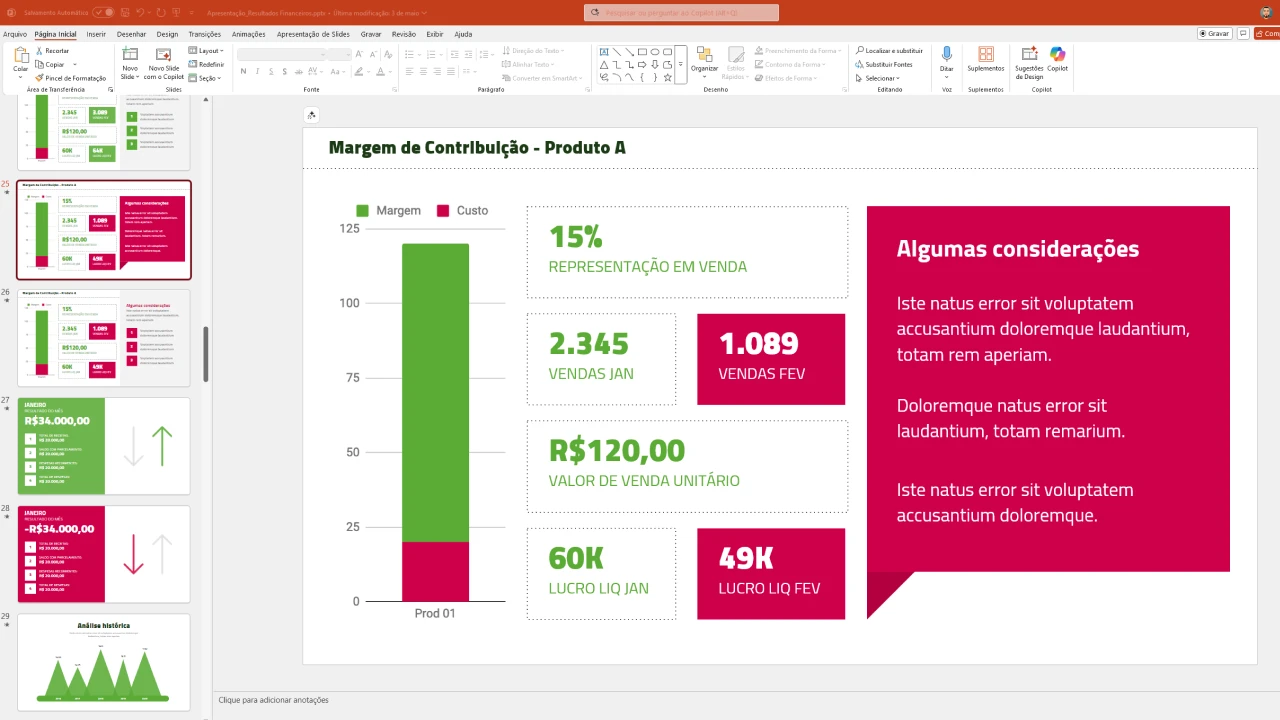1280x720 pixels.
Task: Open the Transições tab
Action: 205,34
